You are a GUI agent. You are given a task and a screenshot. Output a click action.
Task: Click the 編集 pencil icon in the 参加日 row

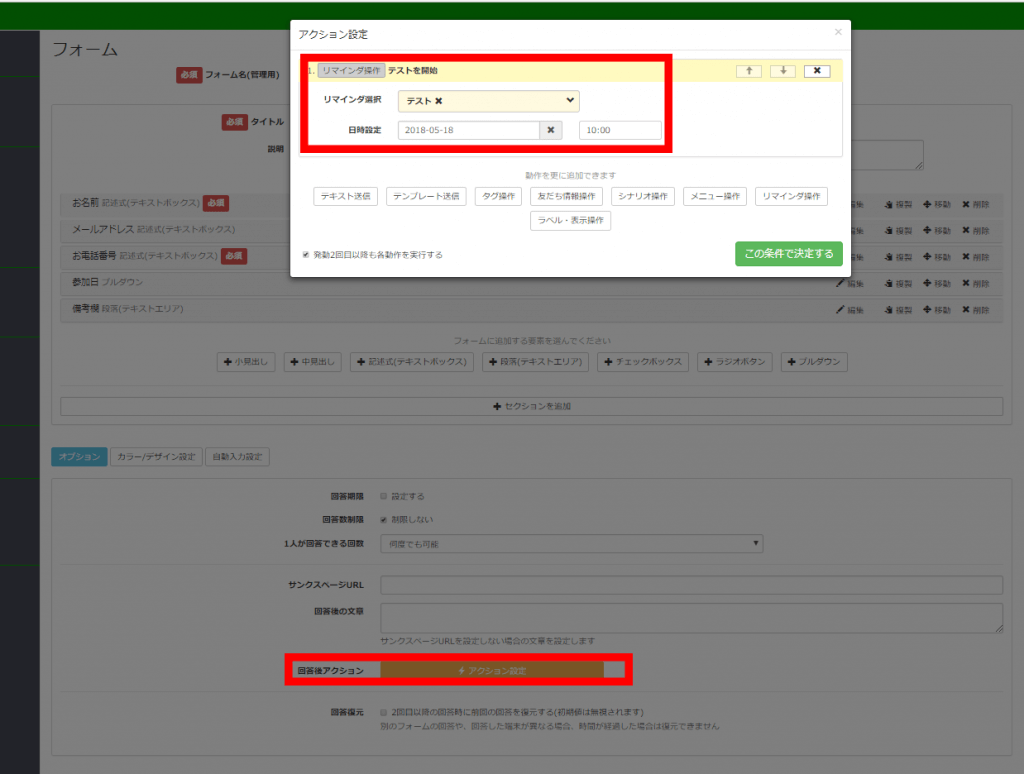pos(841,283)
